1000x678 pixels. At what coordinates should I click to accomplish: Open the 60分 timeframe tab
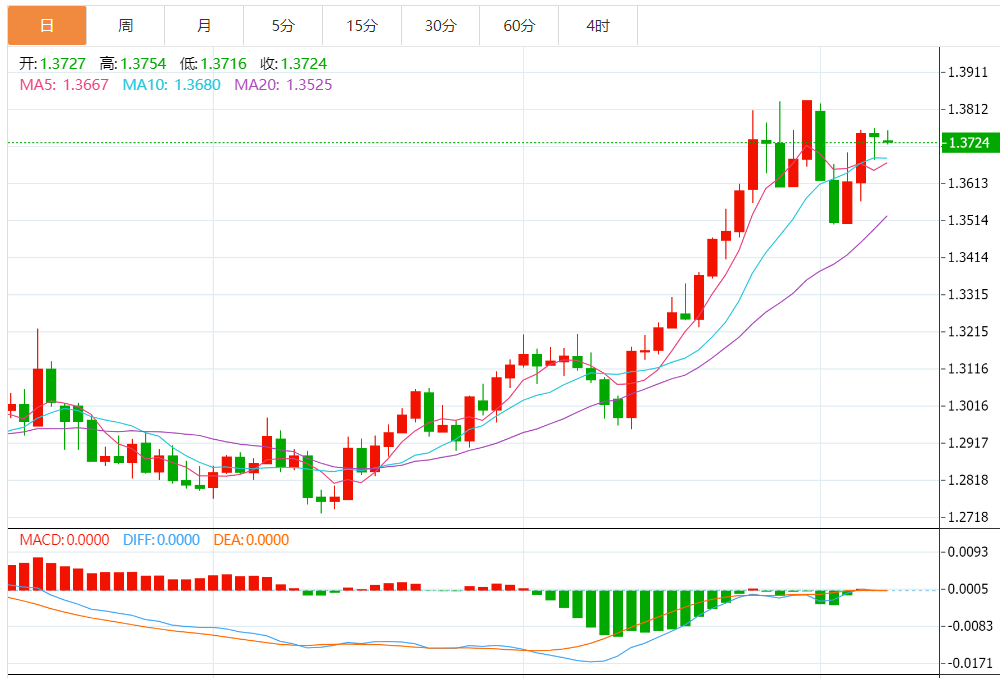click(x=519, y=26)
